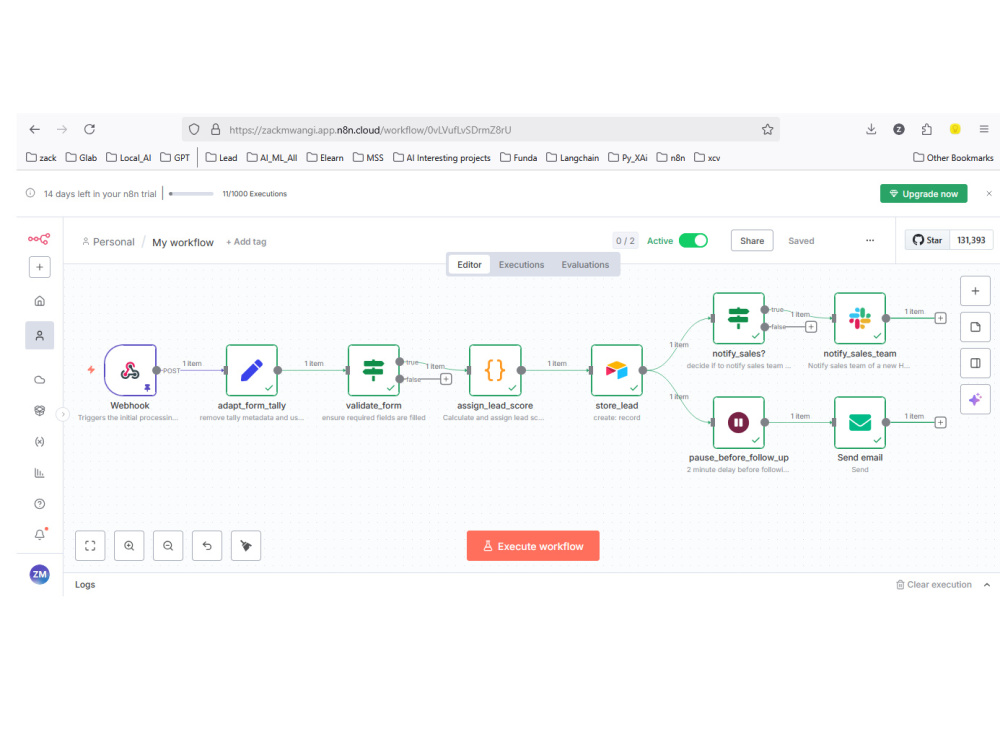Click Clear execution button
This screenshot has width=1000, height=750.
[x=934, y=585]
